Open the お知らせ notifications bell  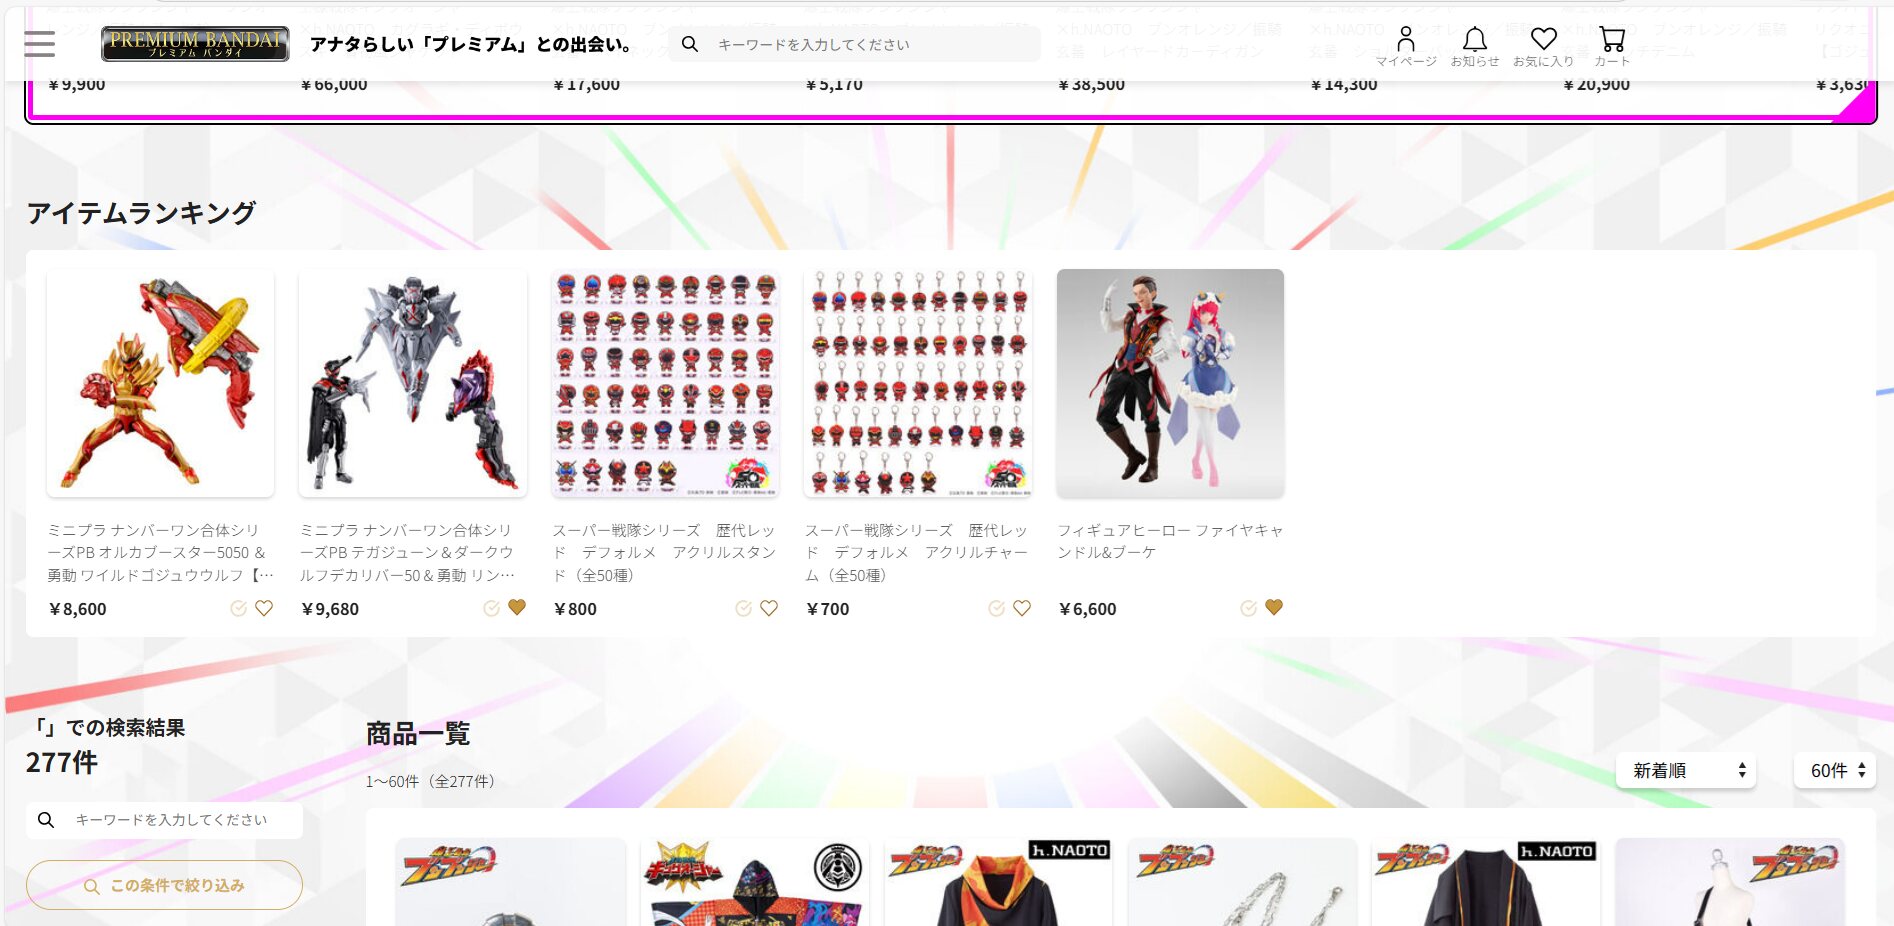coord(1475,47)
